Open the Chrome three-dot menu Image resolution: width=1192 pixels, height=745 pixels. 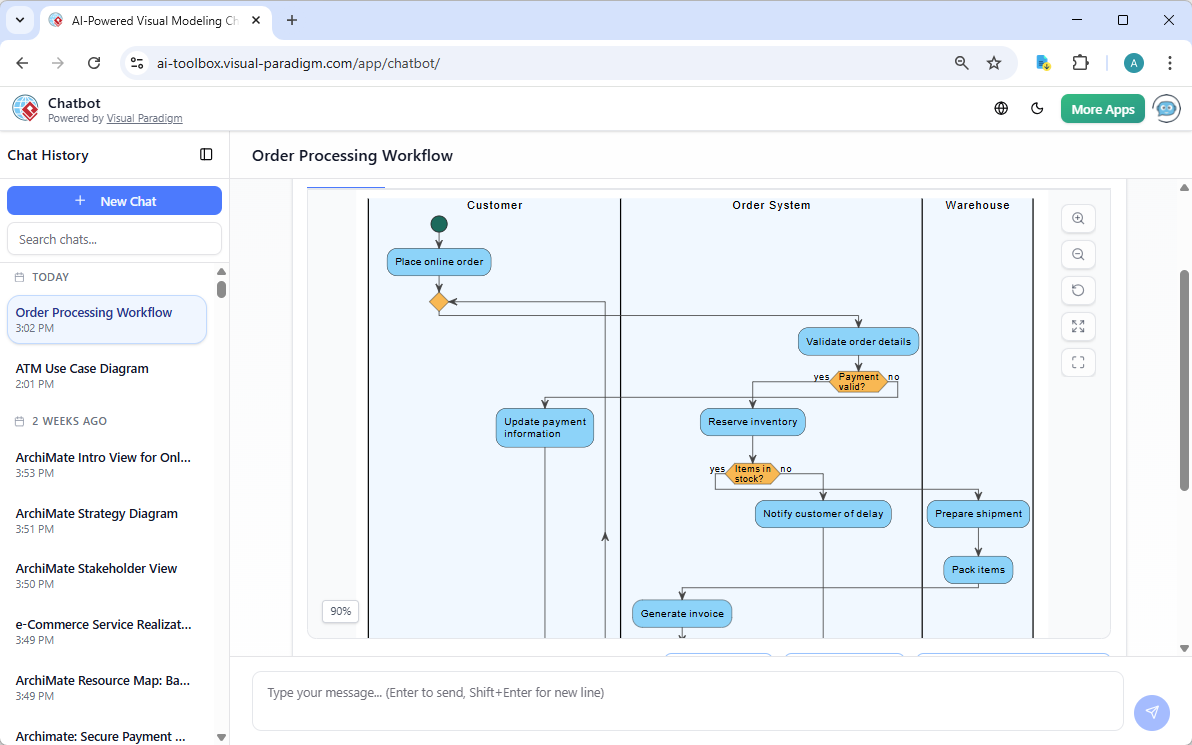1170,62
